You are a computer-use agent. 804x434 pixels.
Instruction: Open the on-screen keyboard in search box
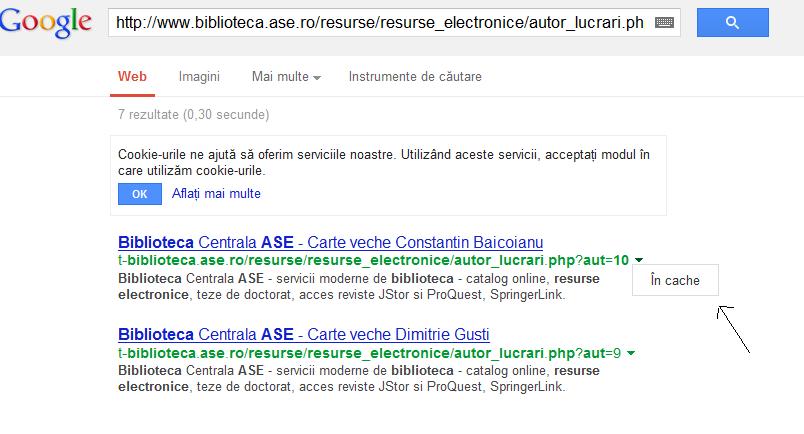click(x=665, y=22)
